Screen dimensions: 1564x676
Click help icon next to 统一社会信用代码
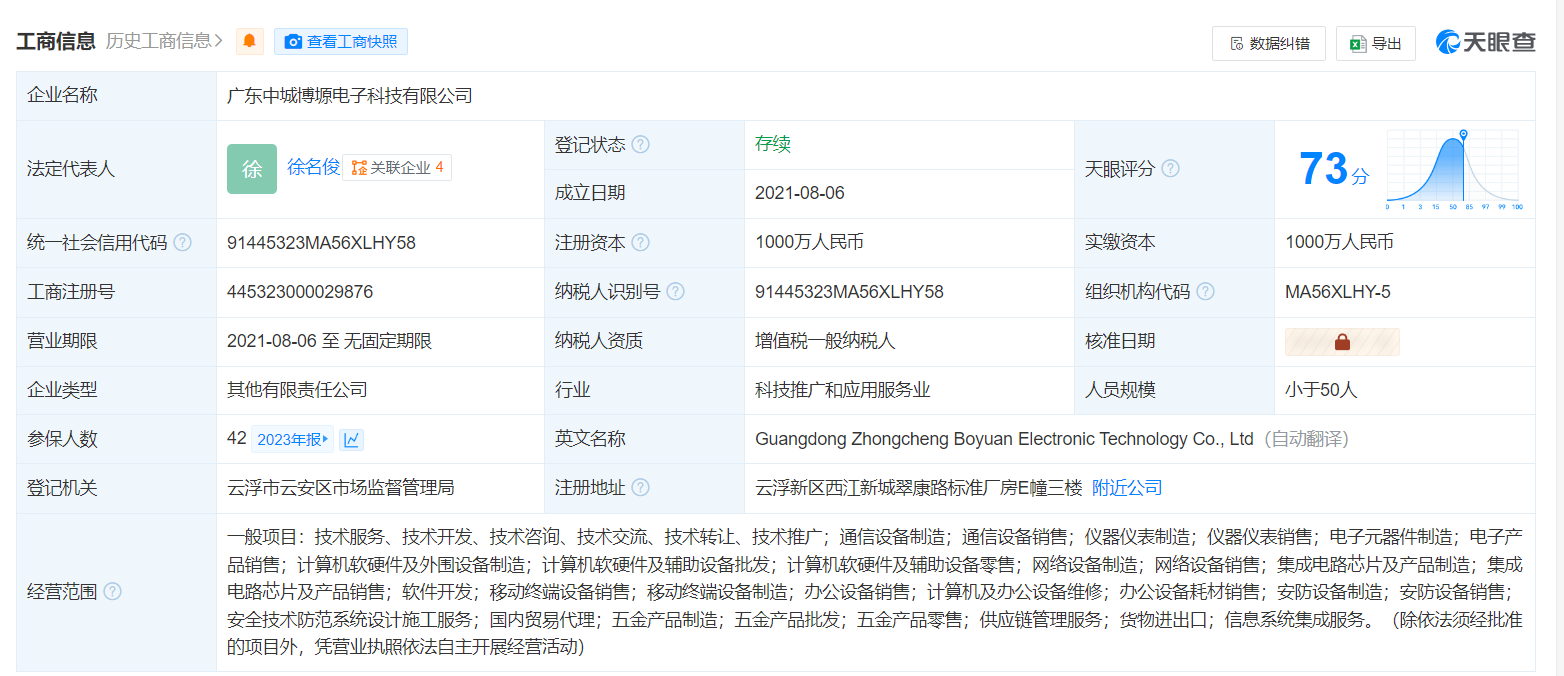(x=182, y=243)
